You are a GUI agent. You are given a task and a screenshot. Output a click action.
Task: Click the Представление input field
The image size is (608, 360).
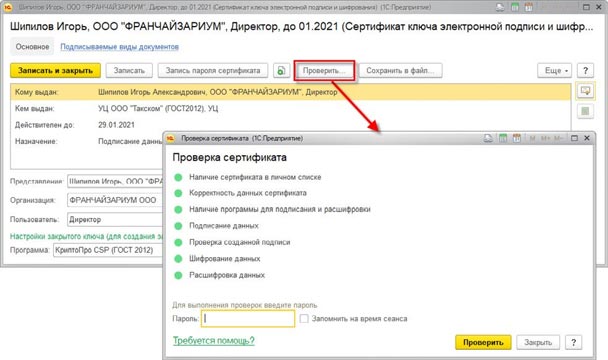(115, 182)
